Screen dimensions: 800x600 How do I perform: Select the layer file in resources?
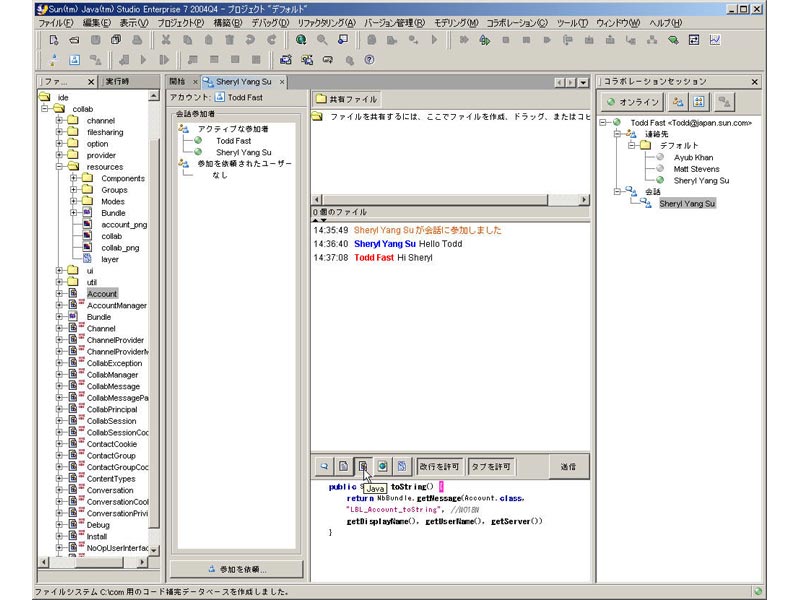click(x=110, y=259)
